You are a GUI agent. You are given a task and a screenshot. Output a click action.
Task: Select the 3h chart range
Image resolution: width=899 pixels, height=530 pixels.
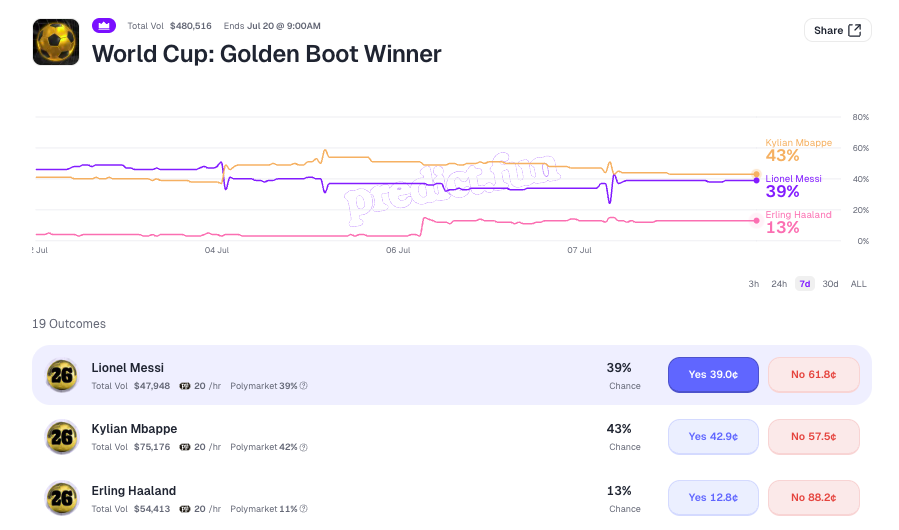coord(753,284)
